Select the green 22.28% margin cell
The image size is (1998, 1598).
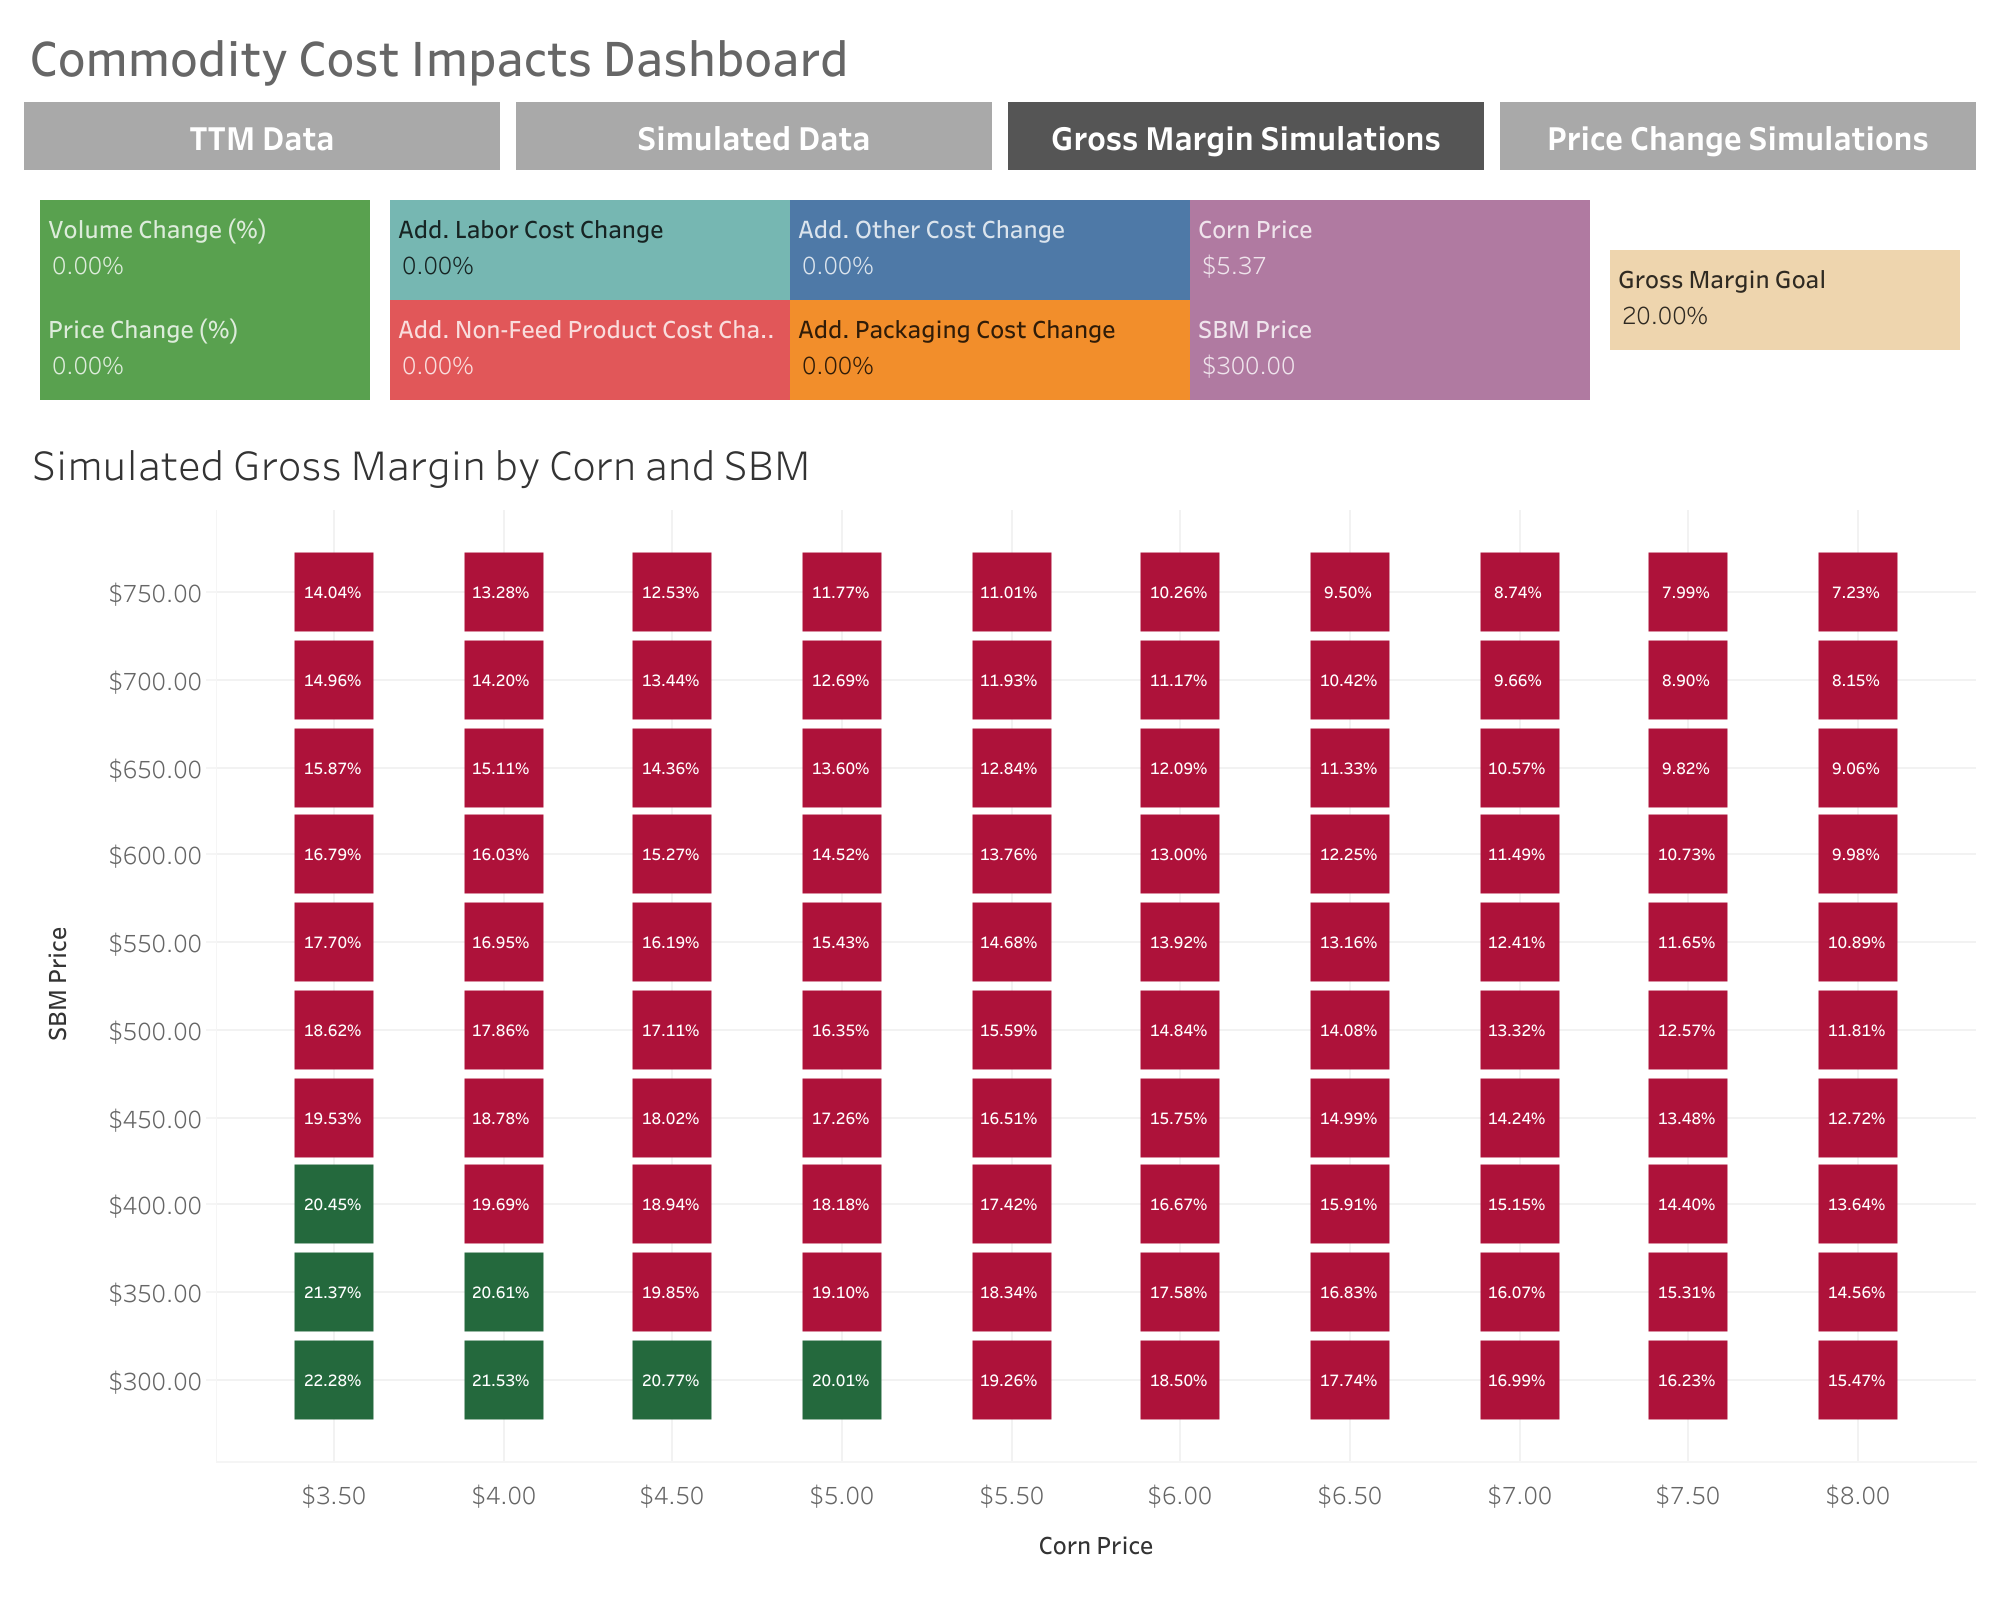coord(334,1380)
